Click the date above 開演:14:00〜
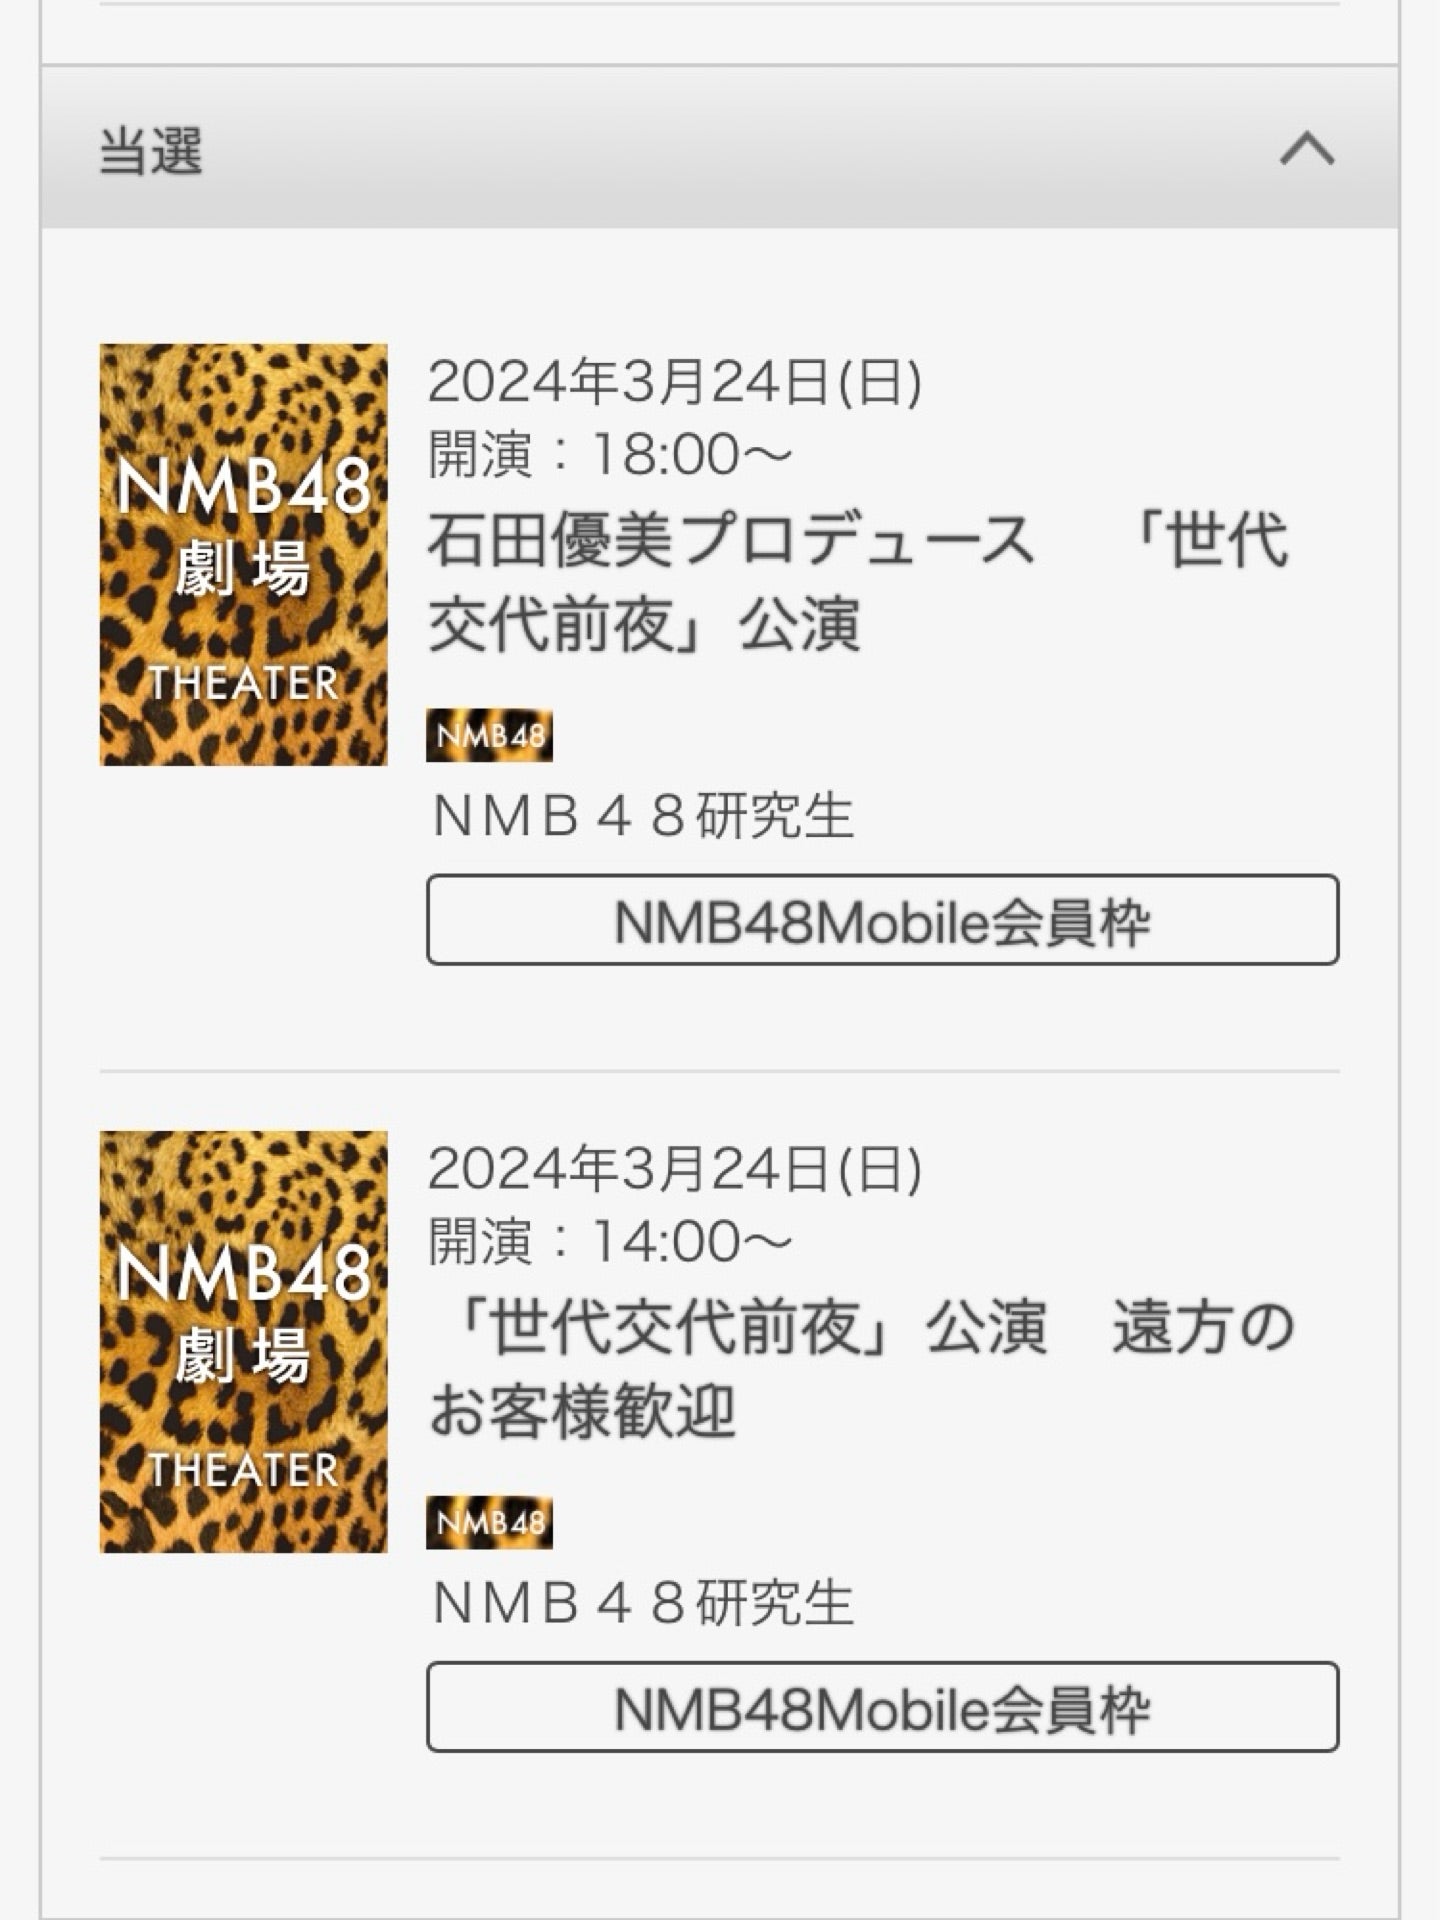 pyautogui.click(x=675, y=1169)
